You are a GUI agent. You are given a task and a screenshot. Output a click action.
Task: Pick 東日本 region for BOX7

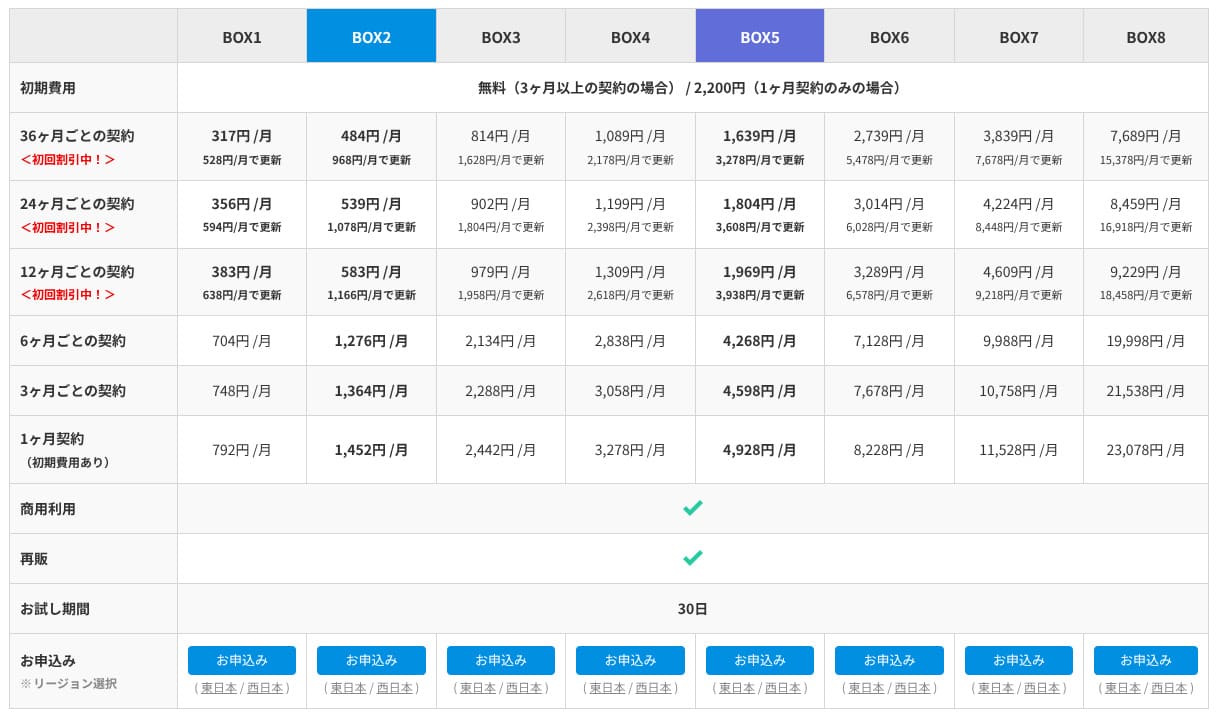tap(996, 688)
